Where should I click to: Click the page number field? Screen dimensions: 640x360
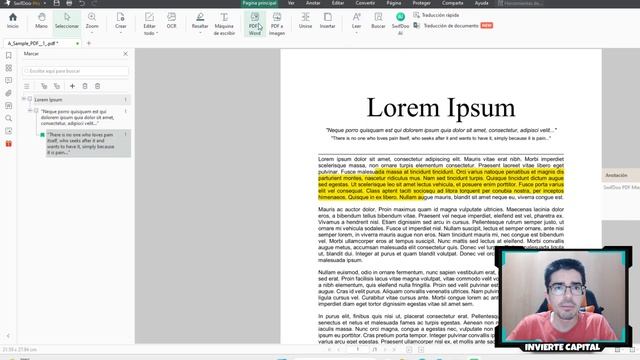358,349
